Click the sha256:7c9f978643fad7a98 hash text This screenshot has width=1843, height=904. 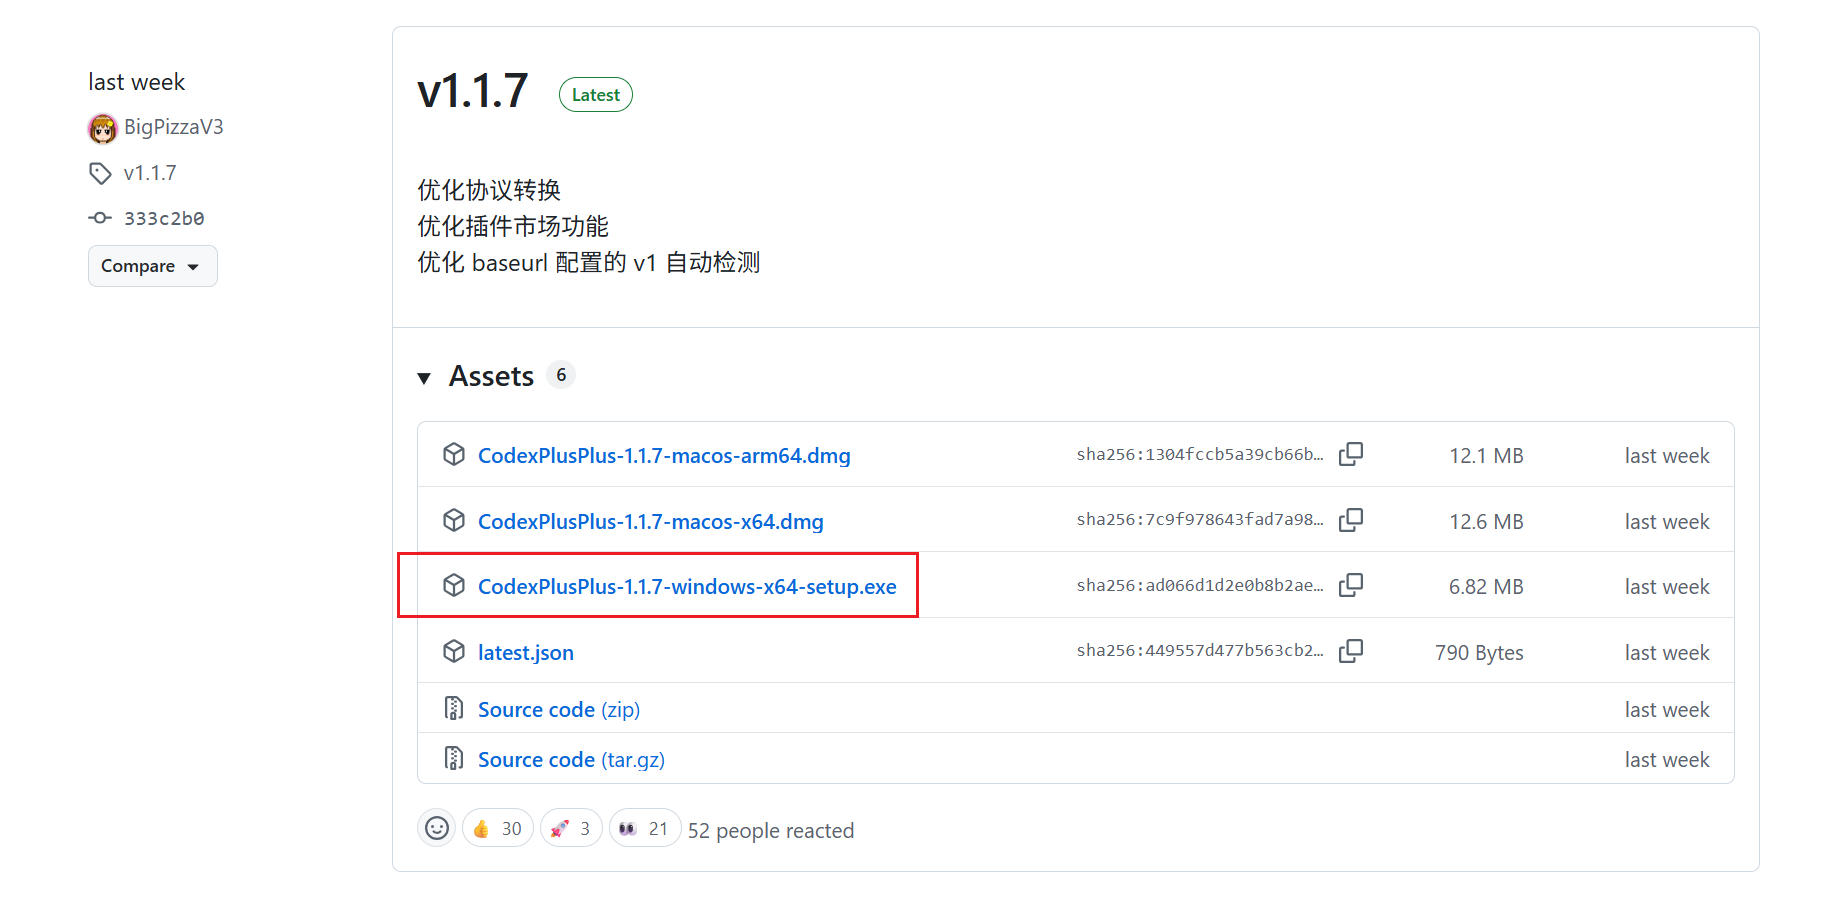pyautogui.click(x=1200, y=519)
